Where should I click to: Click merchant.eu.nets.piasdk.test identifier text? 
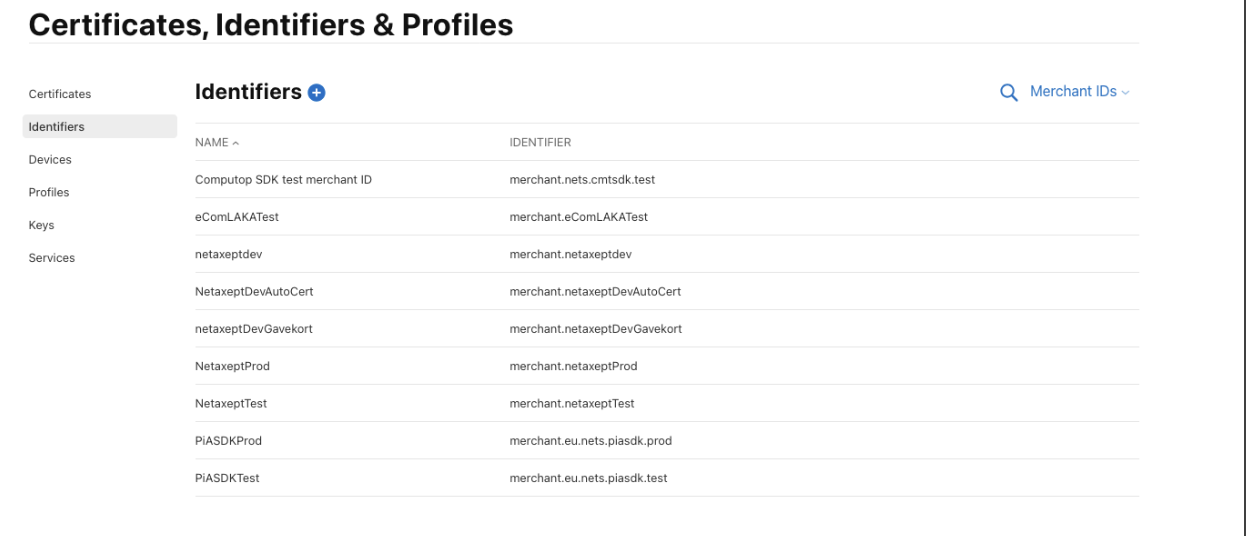[588, 478]
